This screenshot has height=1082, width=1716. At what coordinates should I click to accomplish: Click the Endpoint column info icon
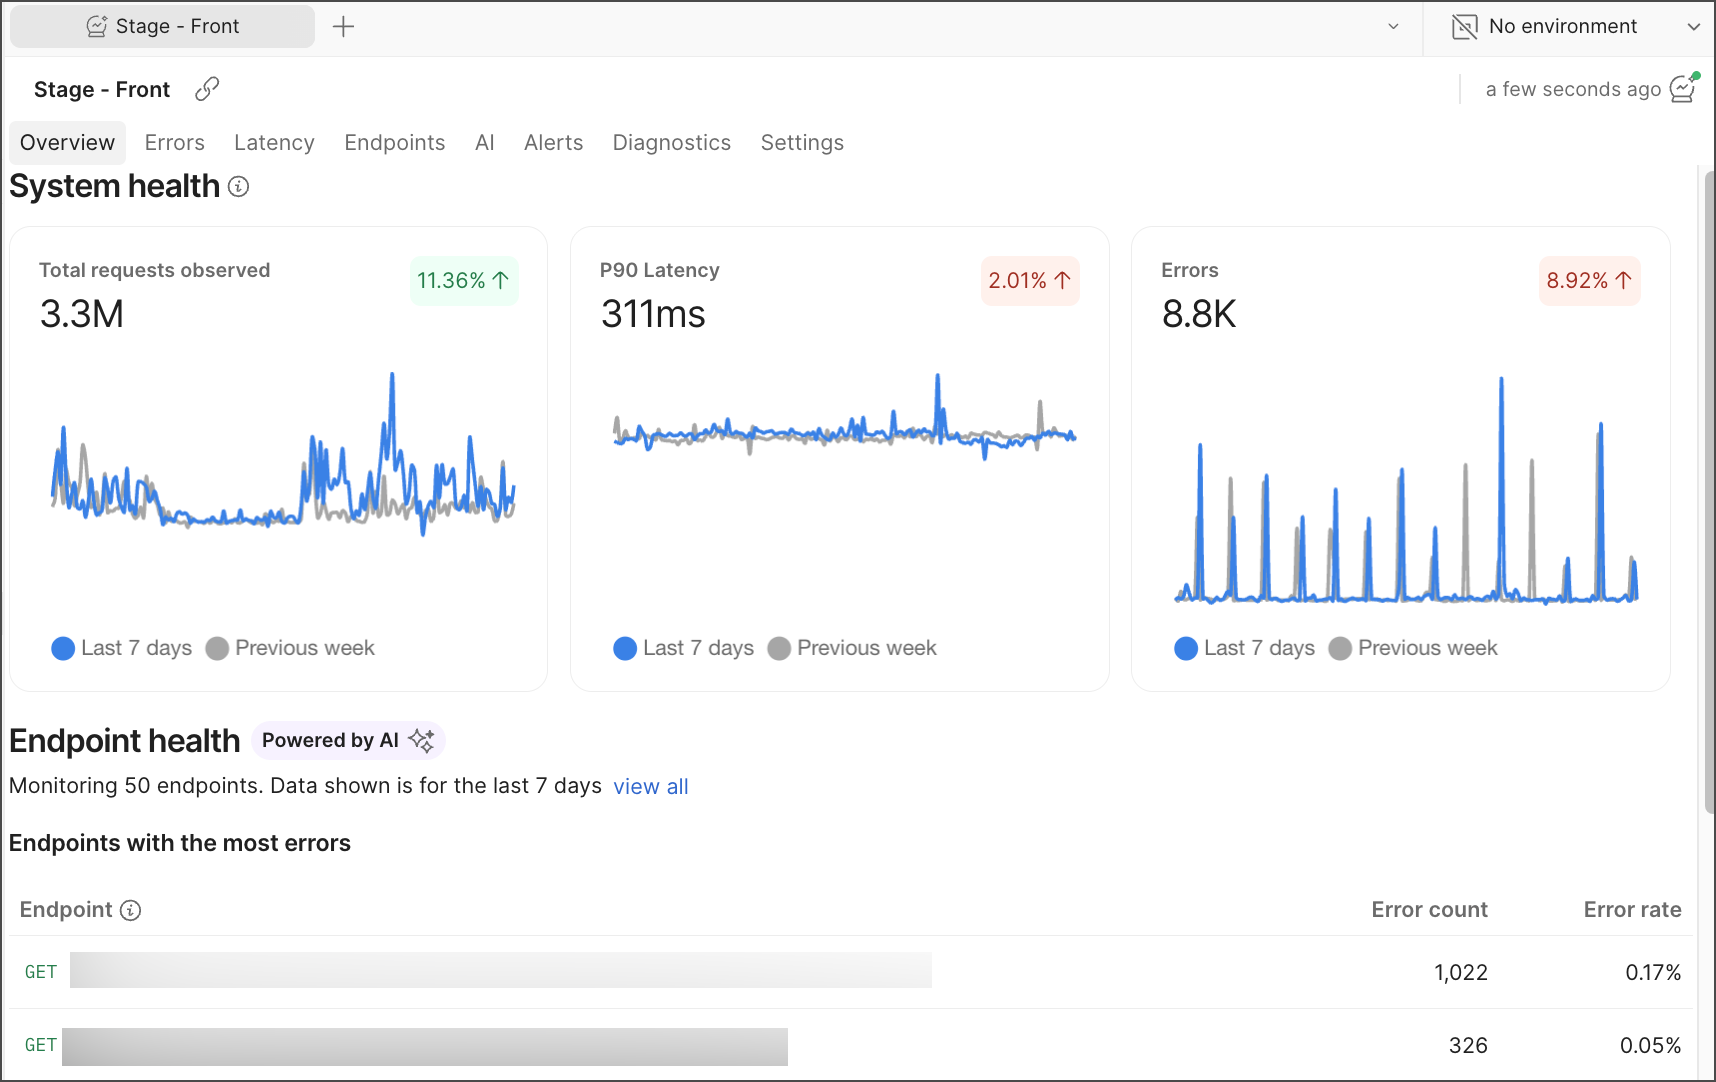click(x=130, y=910)
